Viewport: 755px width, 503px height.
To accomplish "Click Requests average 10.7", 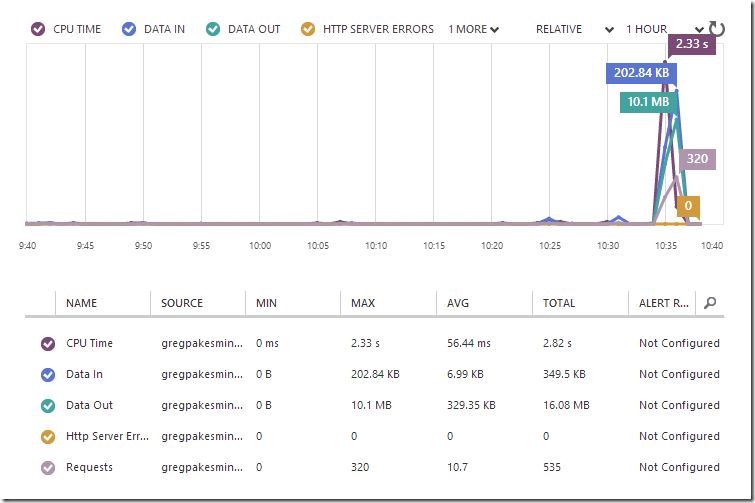I will tap(457, 467).
